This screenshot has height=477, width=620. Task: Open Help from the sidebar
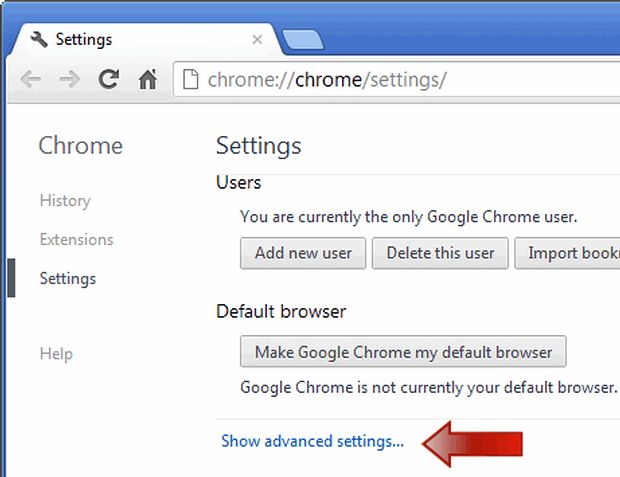click(x=56, y=353)
